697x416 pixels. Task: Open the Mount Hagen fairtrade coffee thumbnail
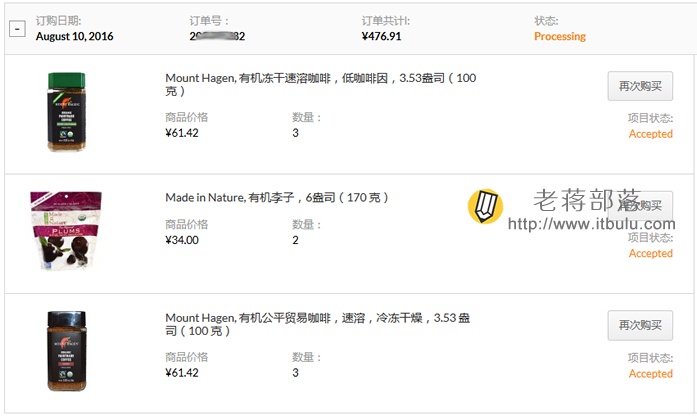point(67,351)
